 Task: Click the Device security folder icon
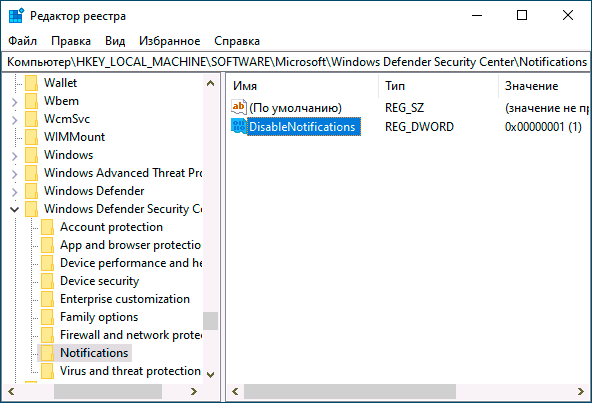47,281
